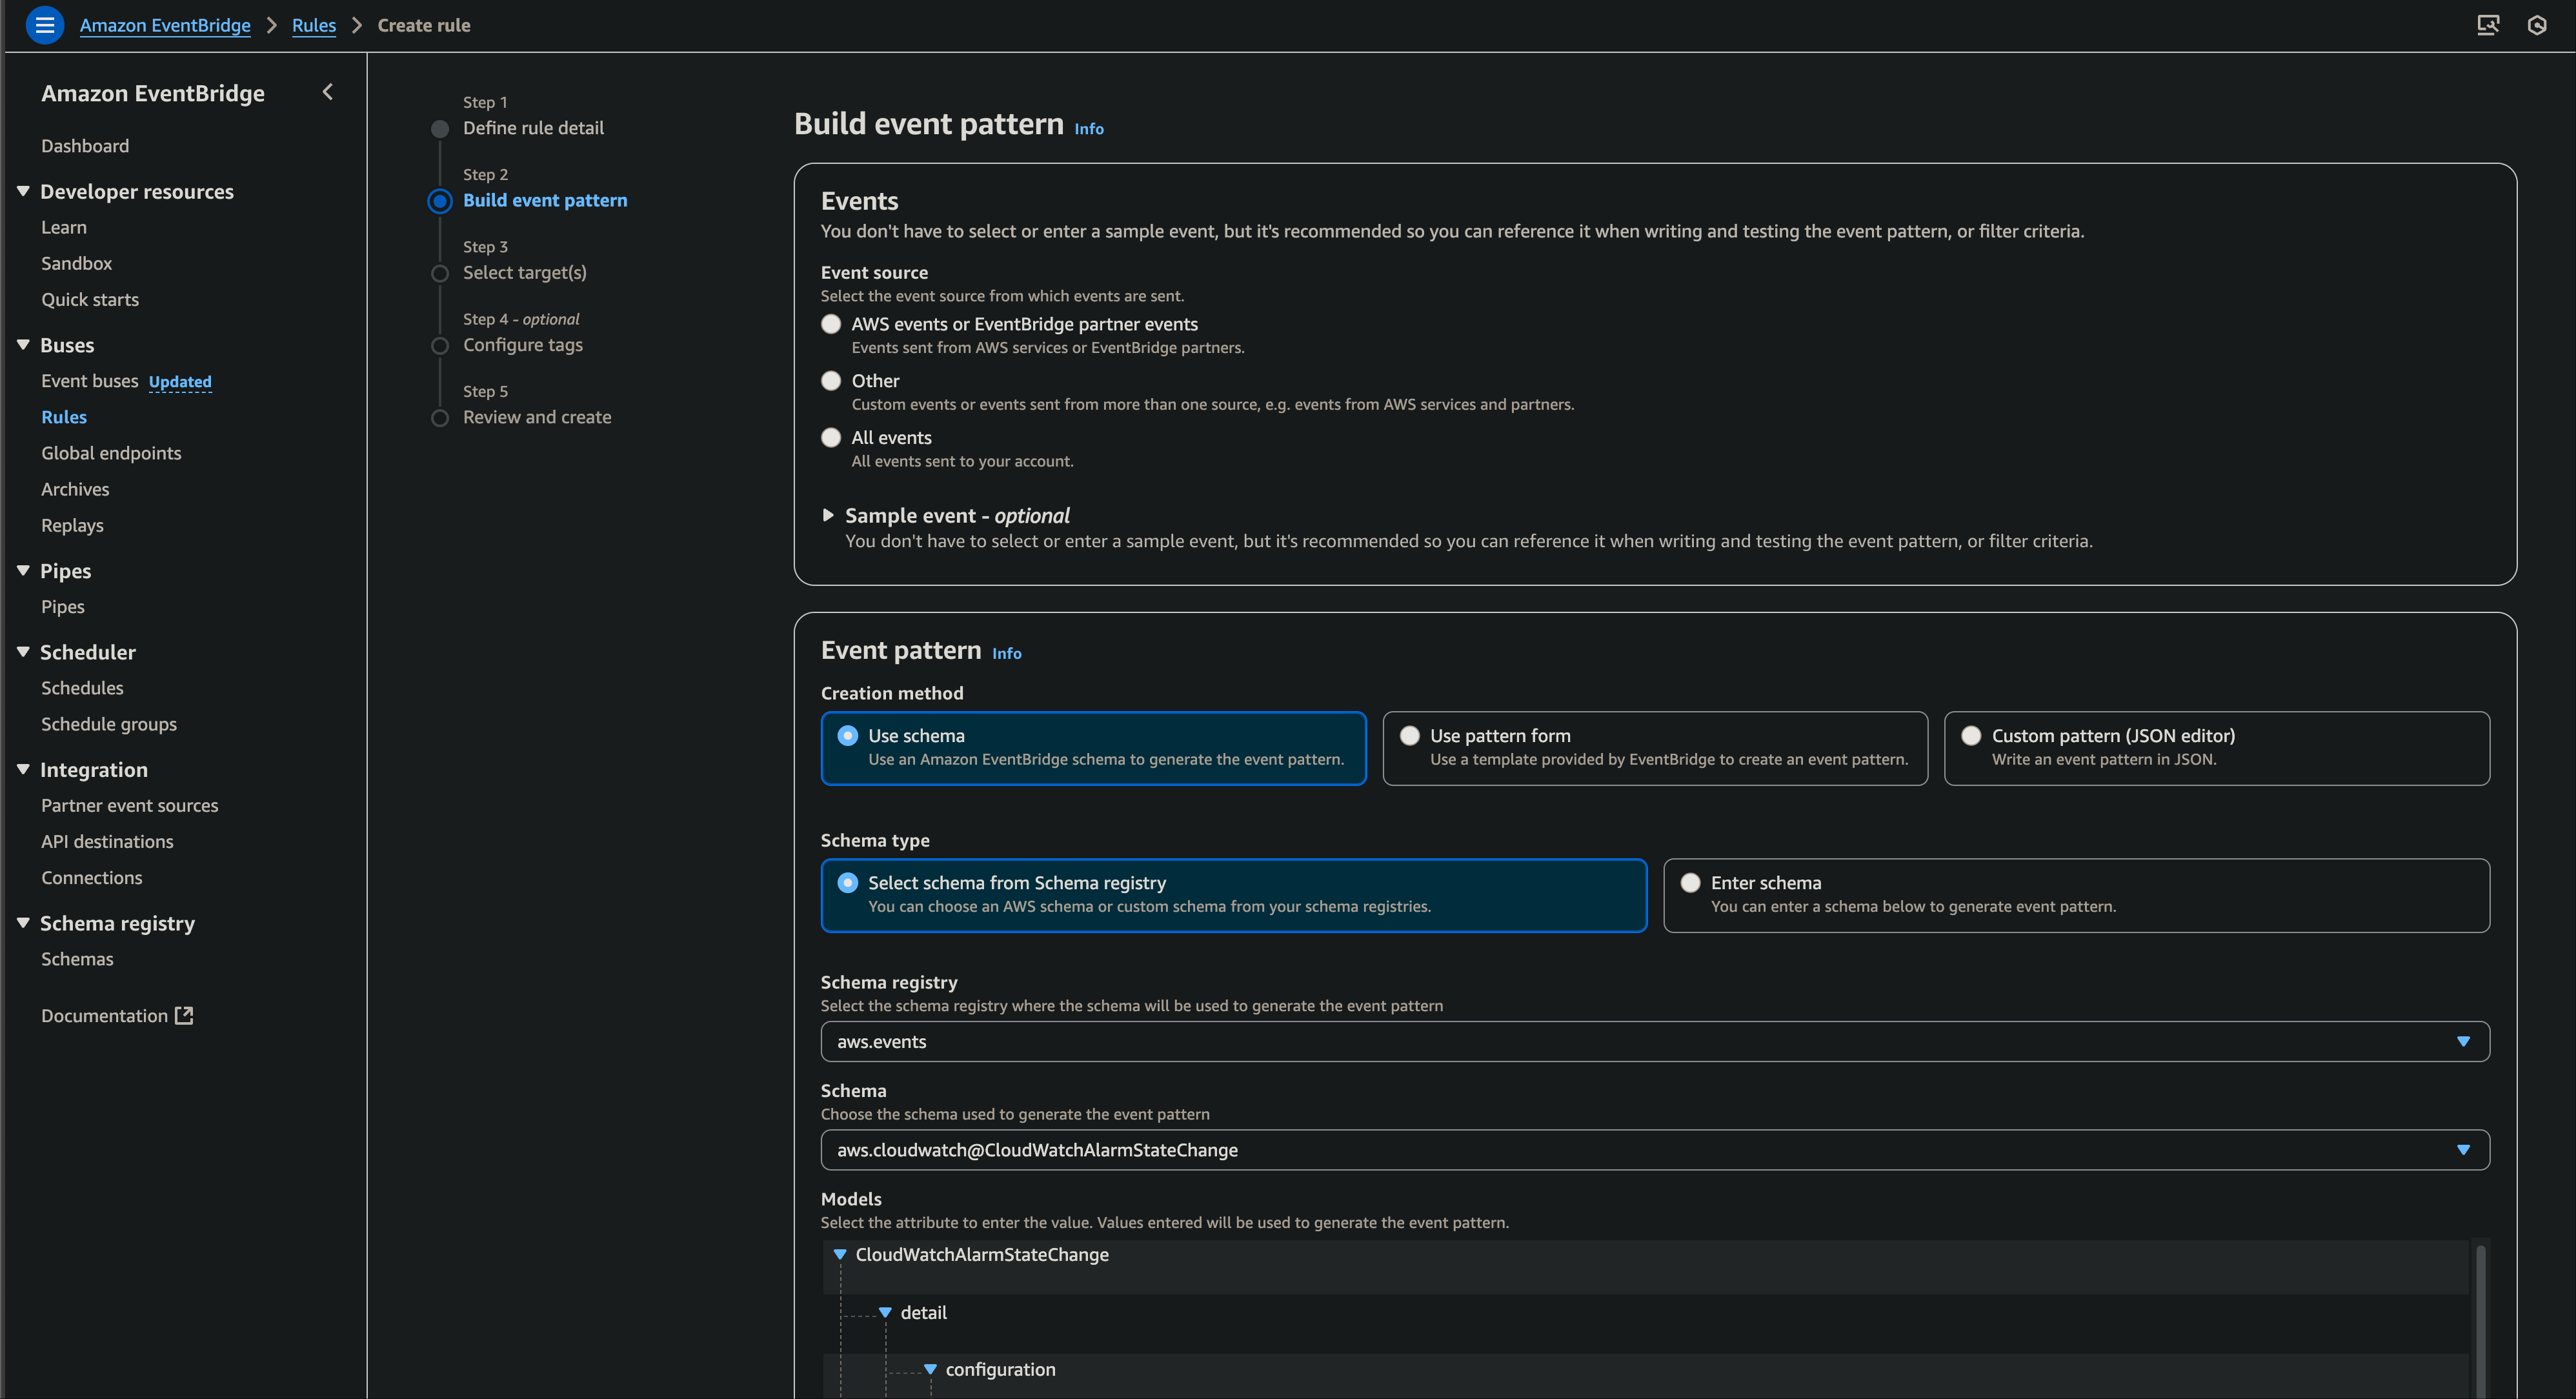The image size is (2576, 1399).
Task: Collapse the configuration tree node
Action: pos(930,1369)
